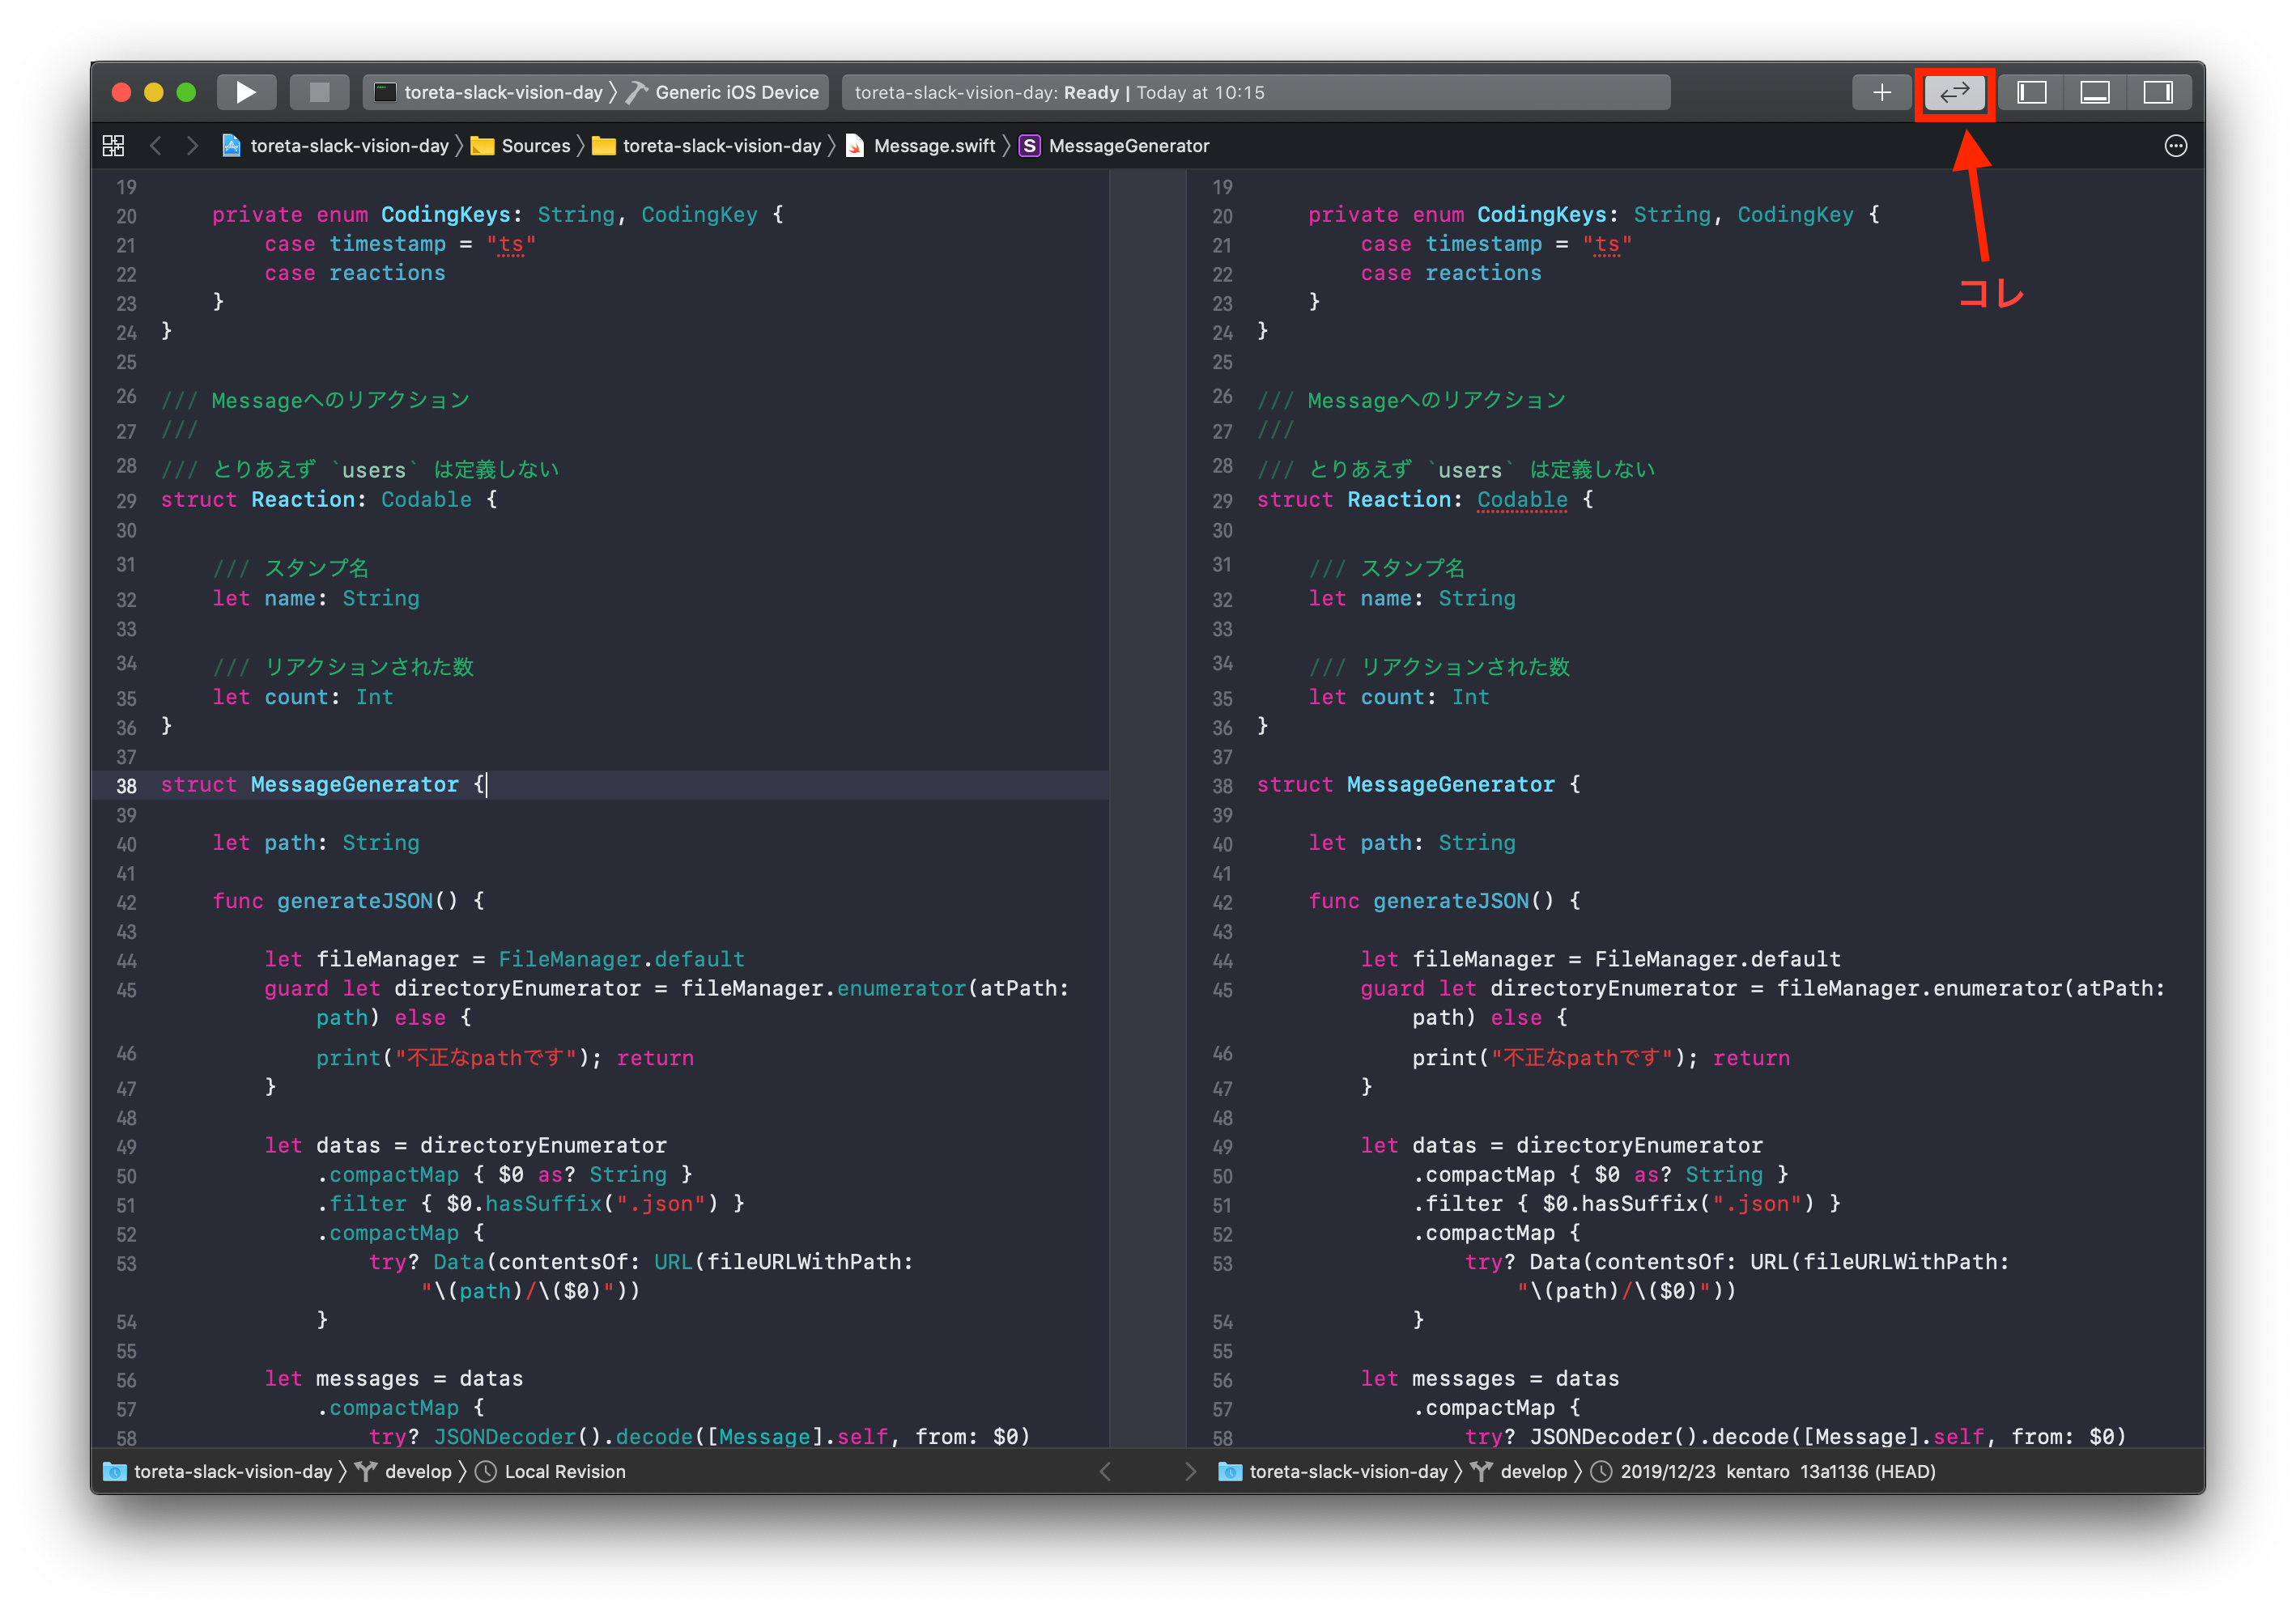Click let name: String in right pane
2296x1614 pixels.
coord(1412,598)
